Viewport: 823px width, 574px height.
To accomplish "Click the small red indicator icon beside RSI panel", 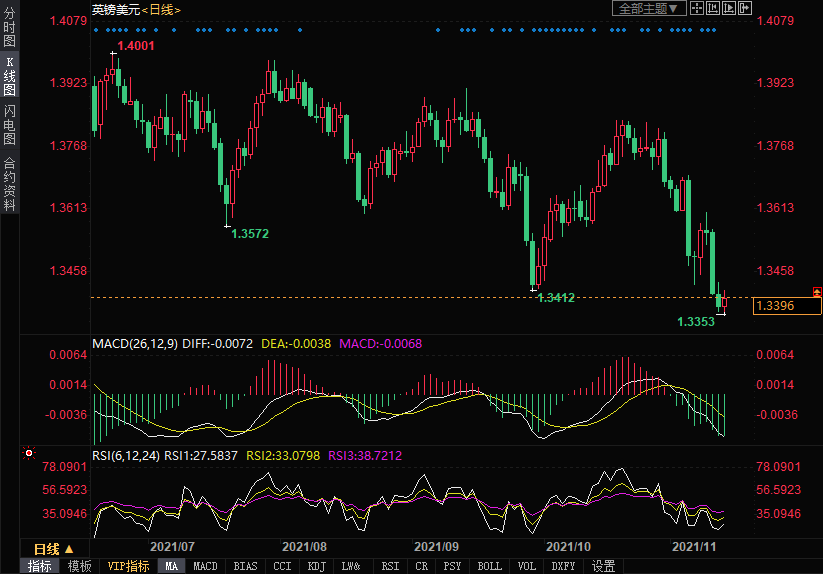I will pos(28,455).
